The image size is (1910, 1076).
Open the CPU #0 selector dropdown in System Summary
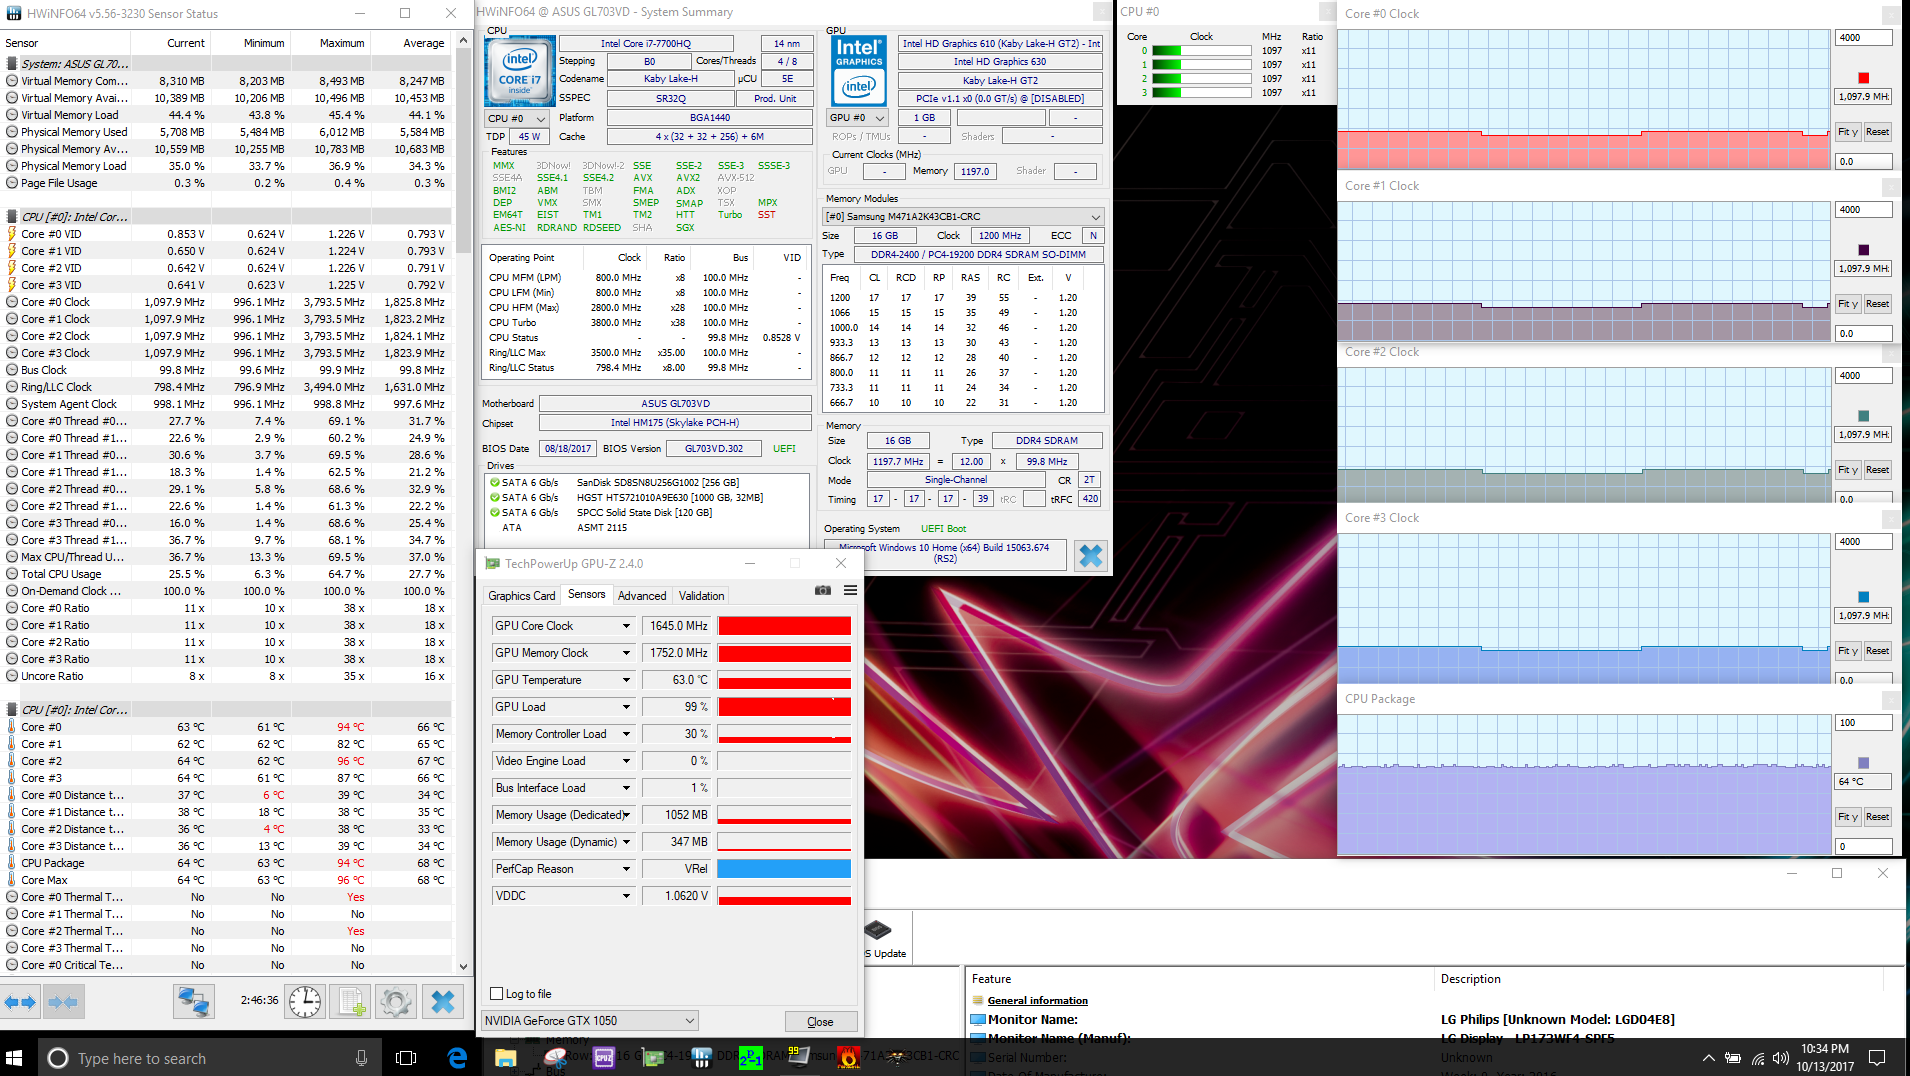[517, 118]
